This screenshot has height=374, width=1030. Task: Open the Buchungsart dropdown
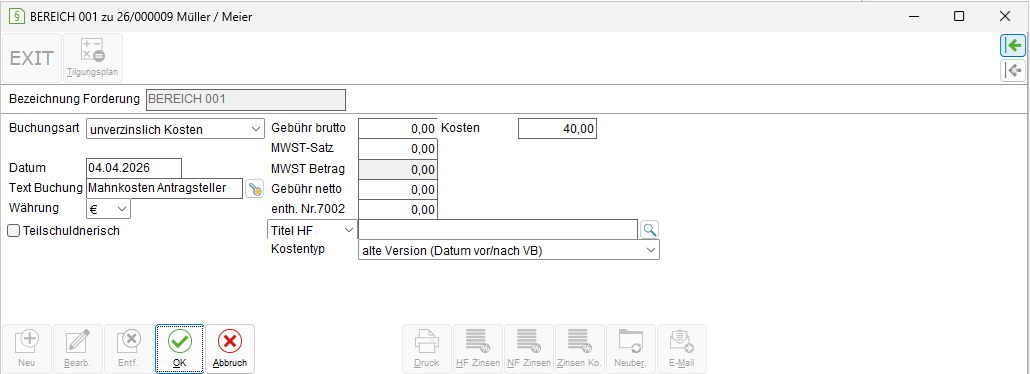pos(175,129)
